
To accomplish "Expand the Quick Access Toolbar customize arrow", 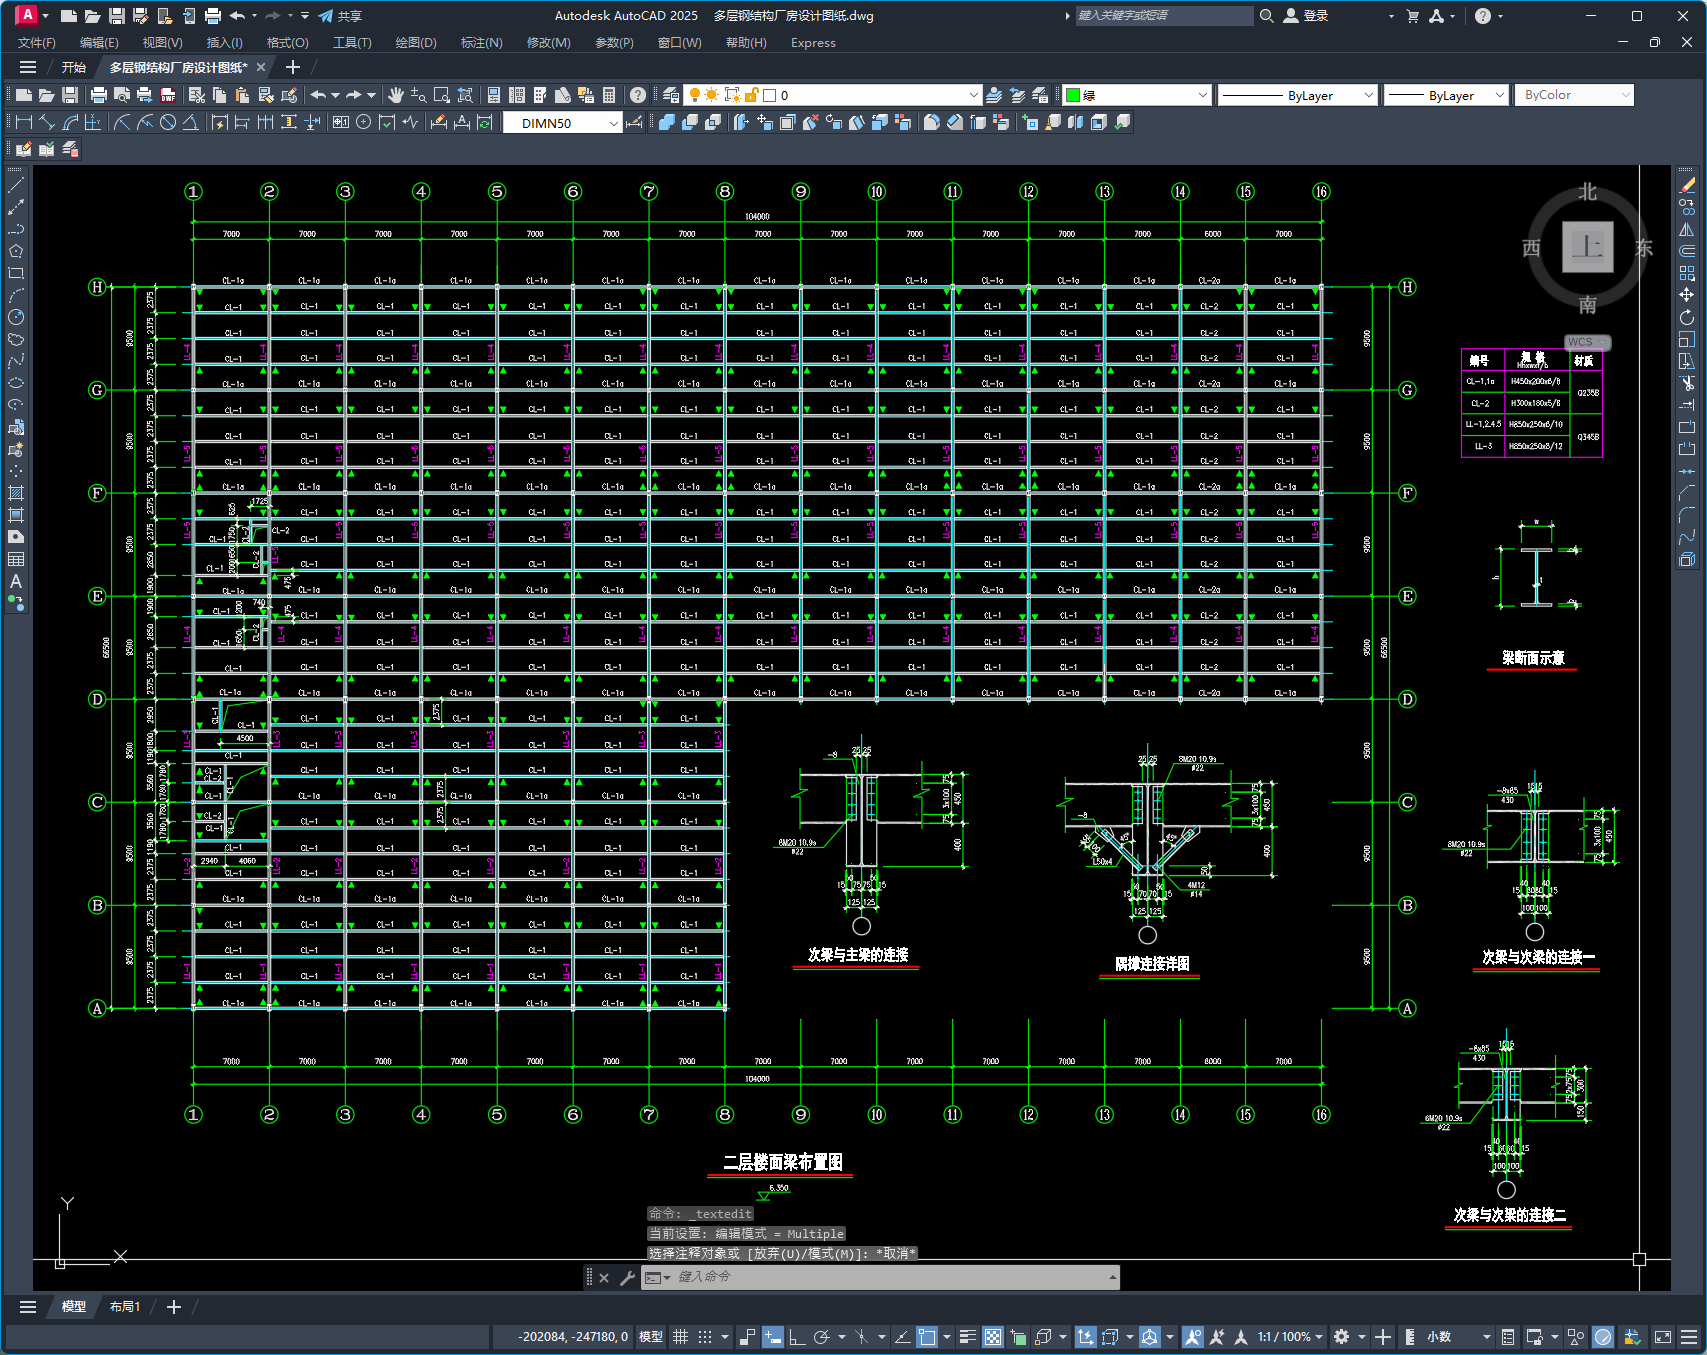I will click(x=305, y=16).
